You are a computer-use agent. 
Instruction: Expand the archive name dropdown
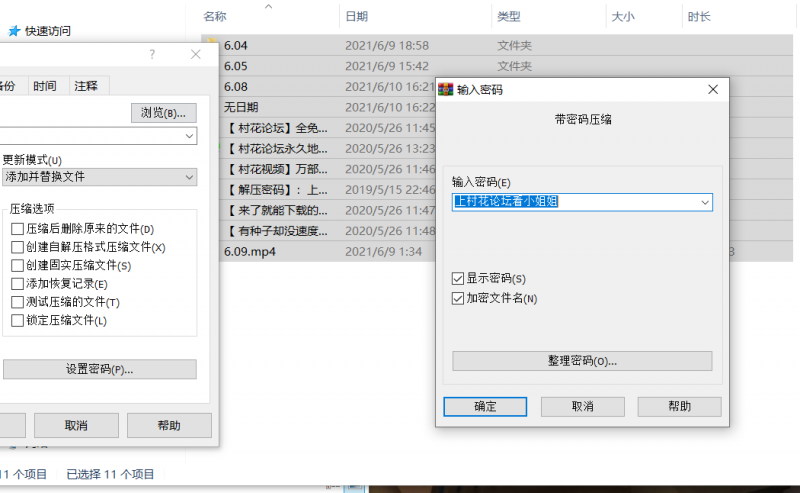click(x=189, y=136)
